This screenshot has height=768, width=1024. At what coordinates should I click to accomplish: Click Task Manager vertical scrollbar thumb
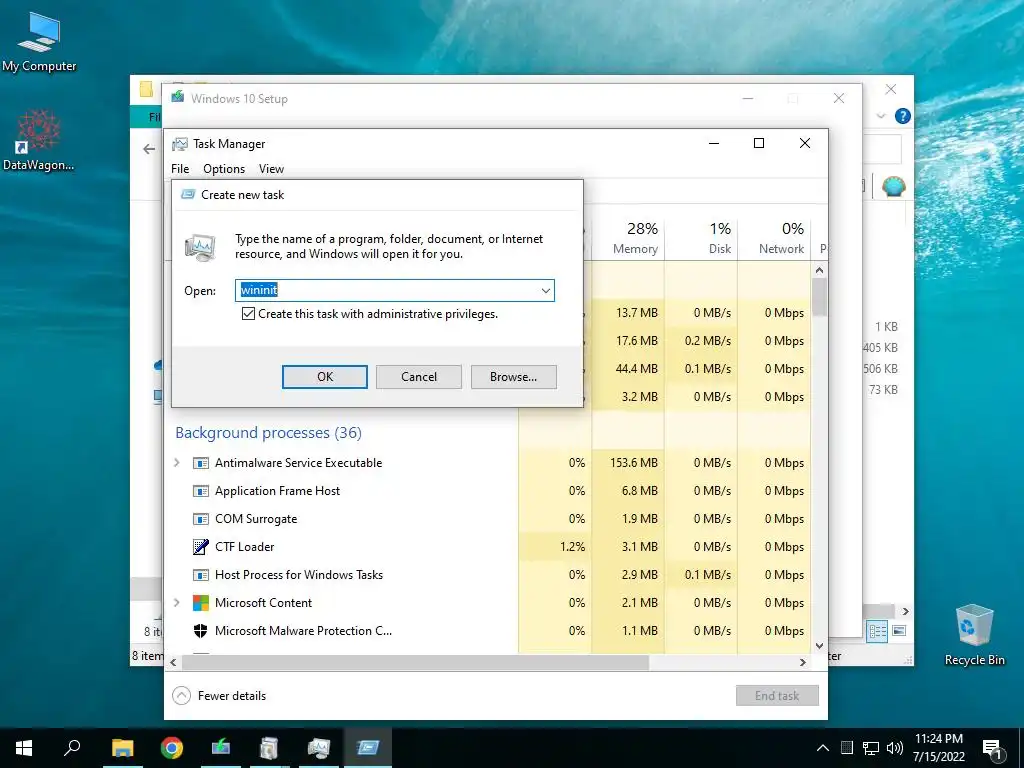[820, 298]
